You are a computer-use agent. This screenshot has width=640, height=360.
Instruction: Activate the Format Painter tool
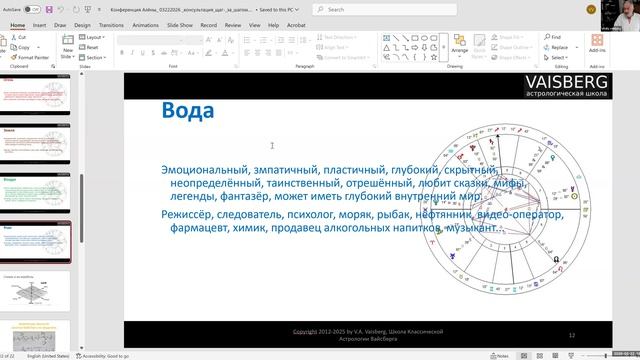pos(30,58)
